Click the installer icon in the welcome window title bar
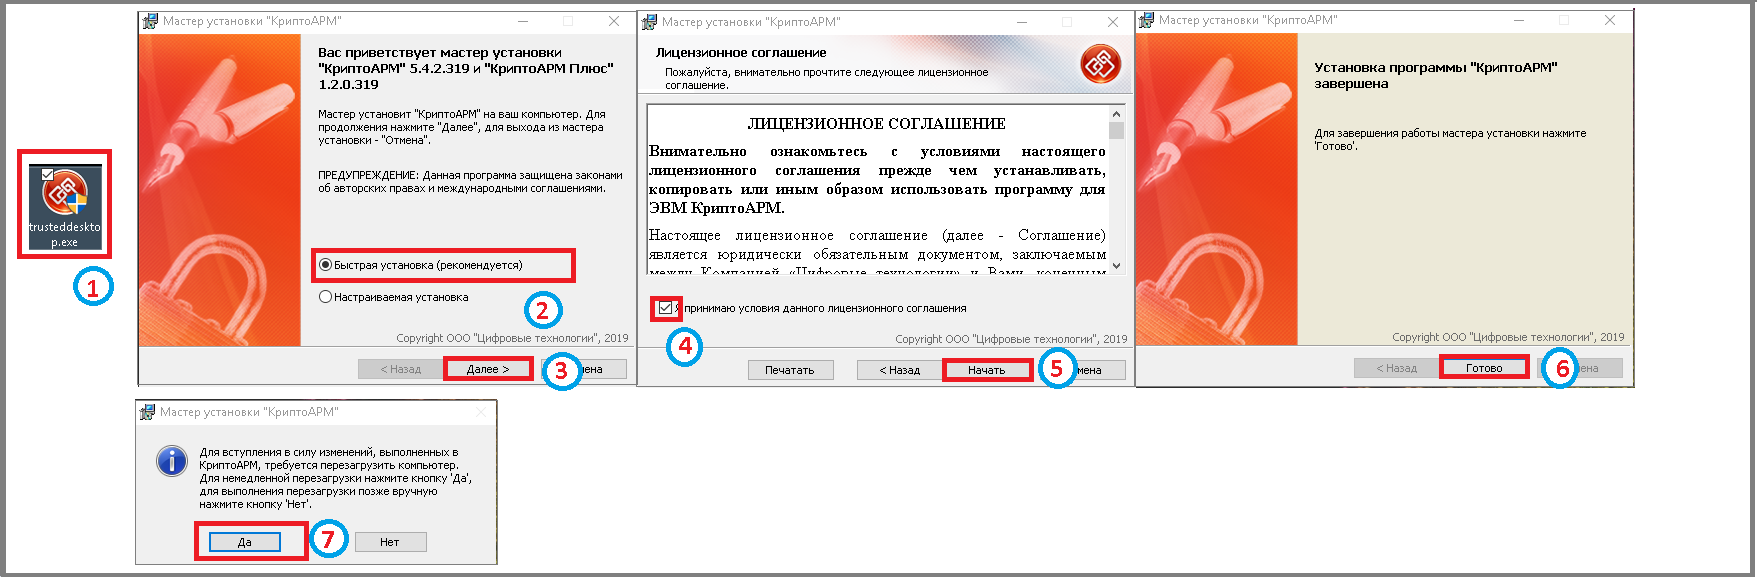Viewport: 1757px width, 577px height. click(x=150, y=21)
